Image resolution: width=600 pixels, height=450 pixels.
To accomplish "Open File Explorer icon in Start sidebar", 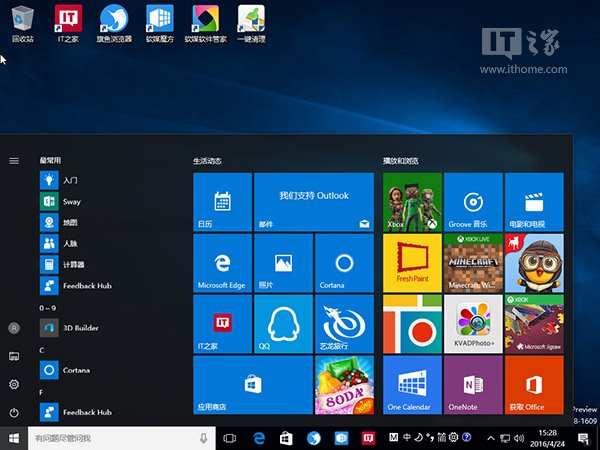I will click(x=14, y=356).
